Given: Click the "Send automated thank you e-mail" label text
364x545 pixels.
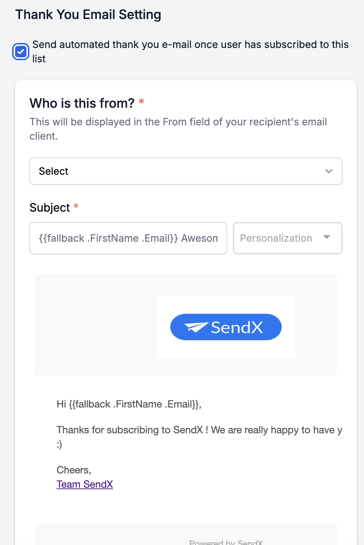Looking at the screenshot, I should pyautogui.click(x=190, y=51).
